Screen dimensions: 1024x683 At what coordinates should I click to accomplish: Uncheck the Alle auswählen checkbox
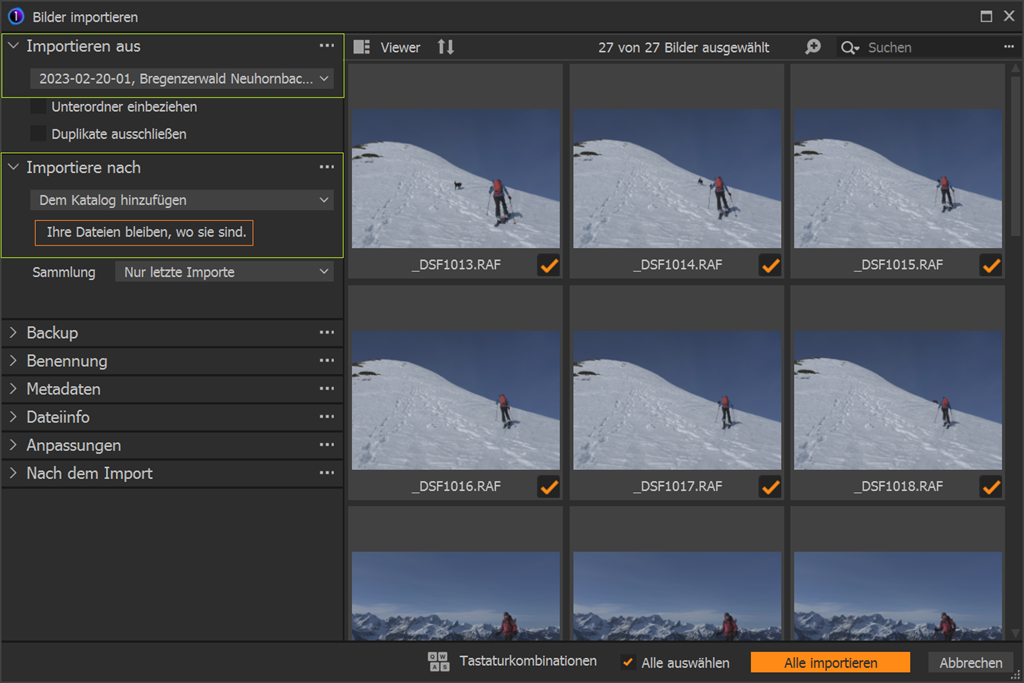pos(628,663)
